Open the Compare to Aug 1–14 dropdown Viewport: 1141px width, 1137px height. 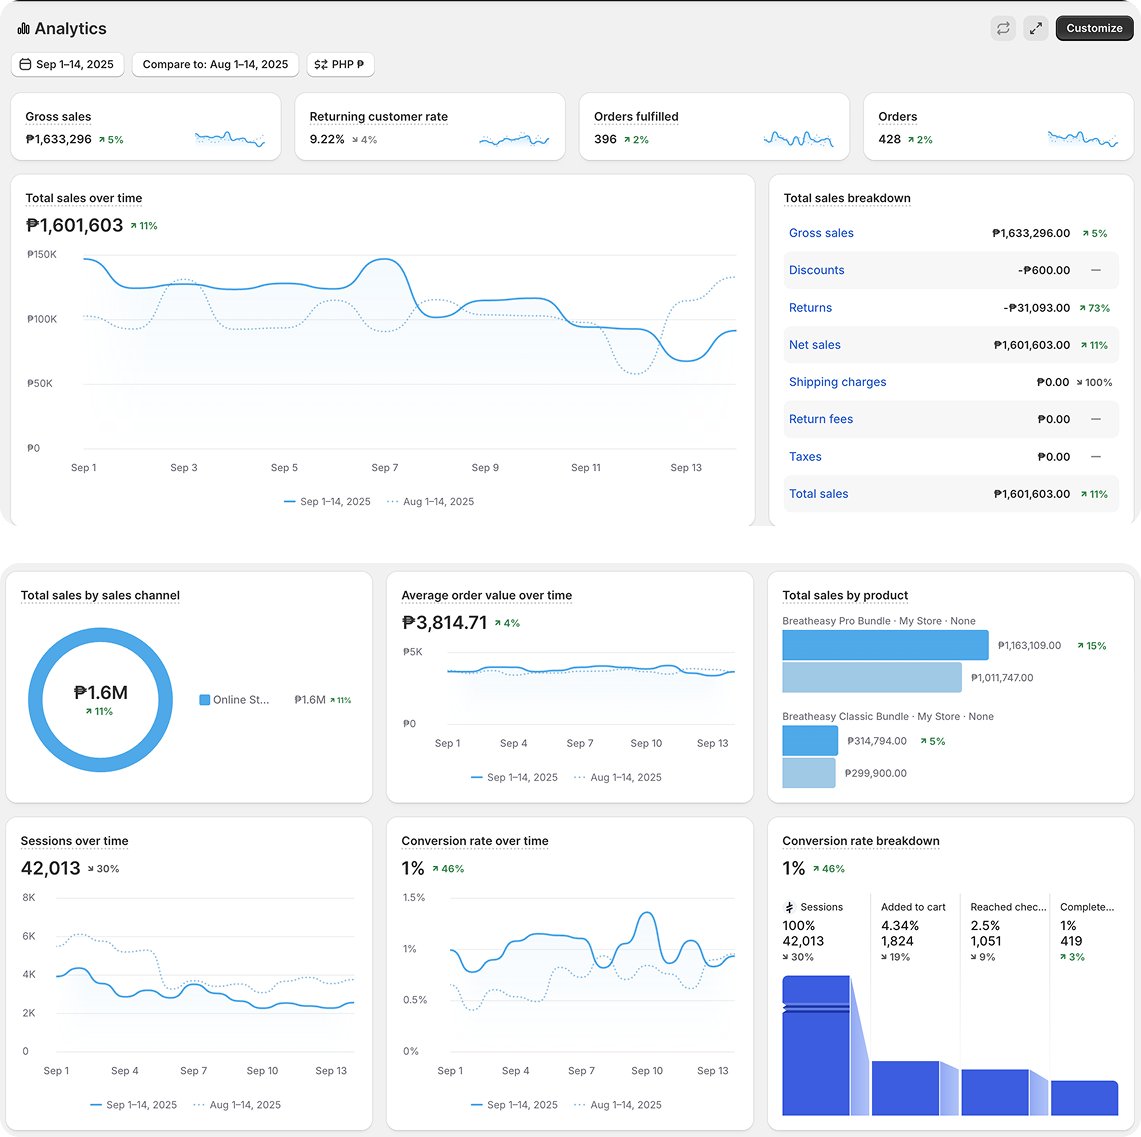[215, 64]
